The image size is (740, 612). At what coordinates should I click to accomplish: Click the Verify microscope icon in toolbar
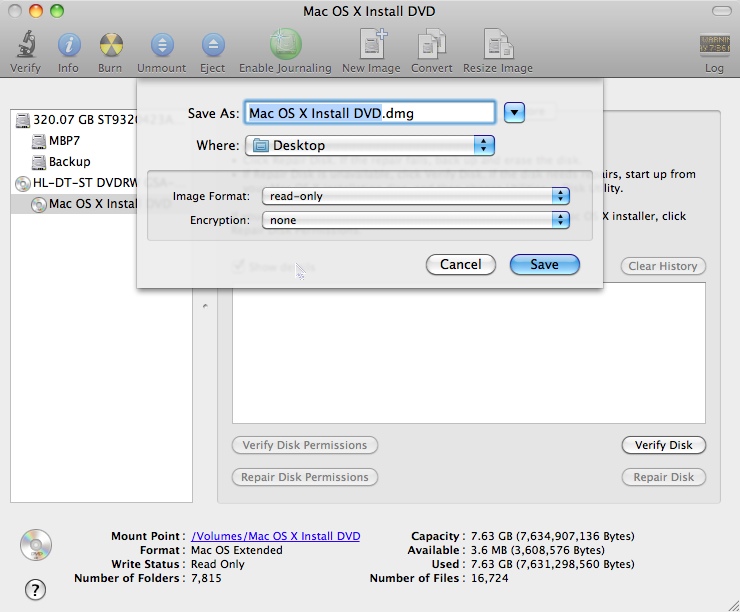point(26,44)
